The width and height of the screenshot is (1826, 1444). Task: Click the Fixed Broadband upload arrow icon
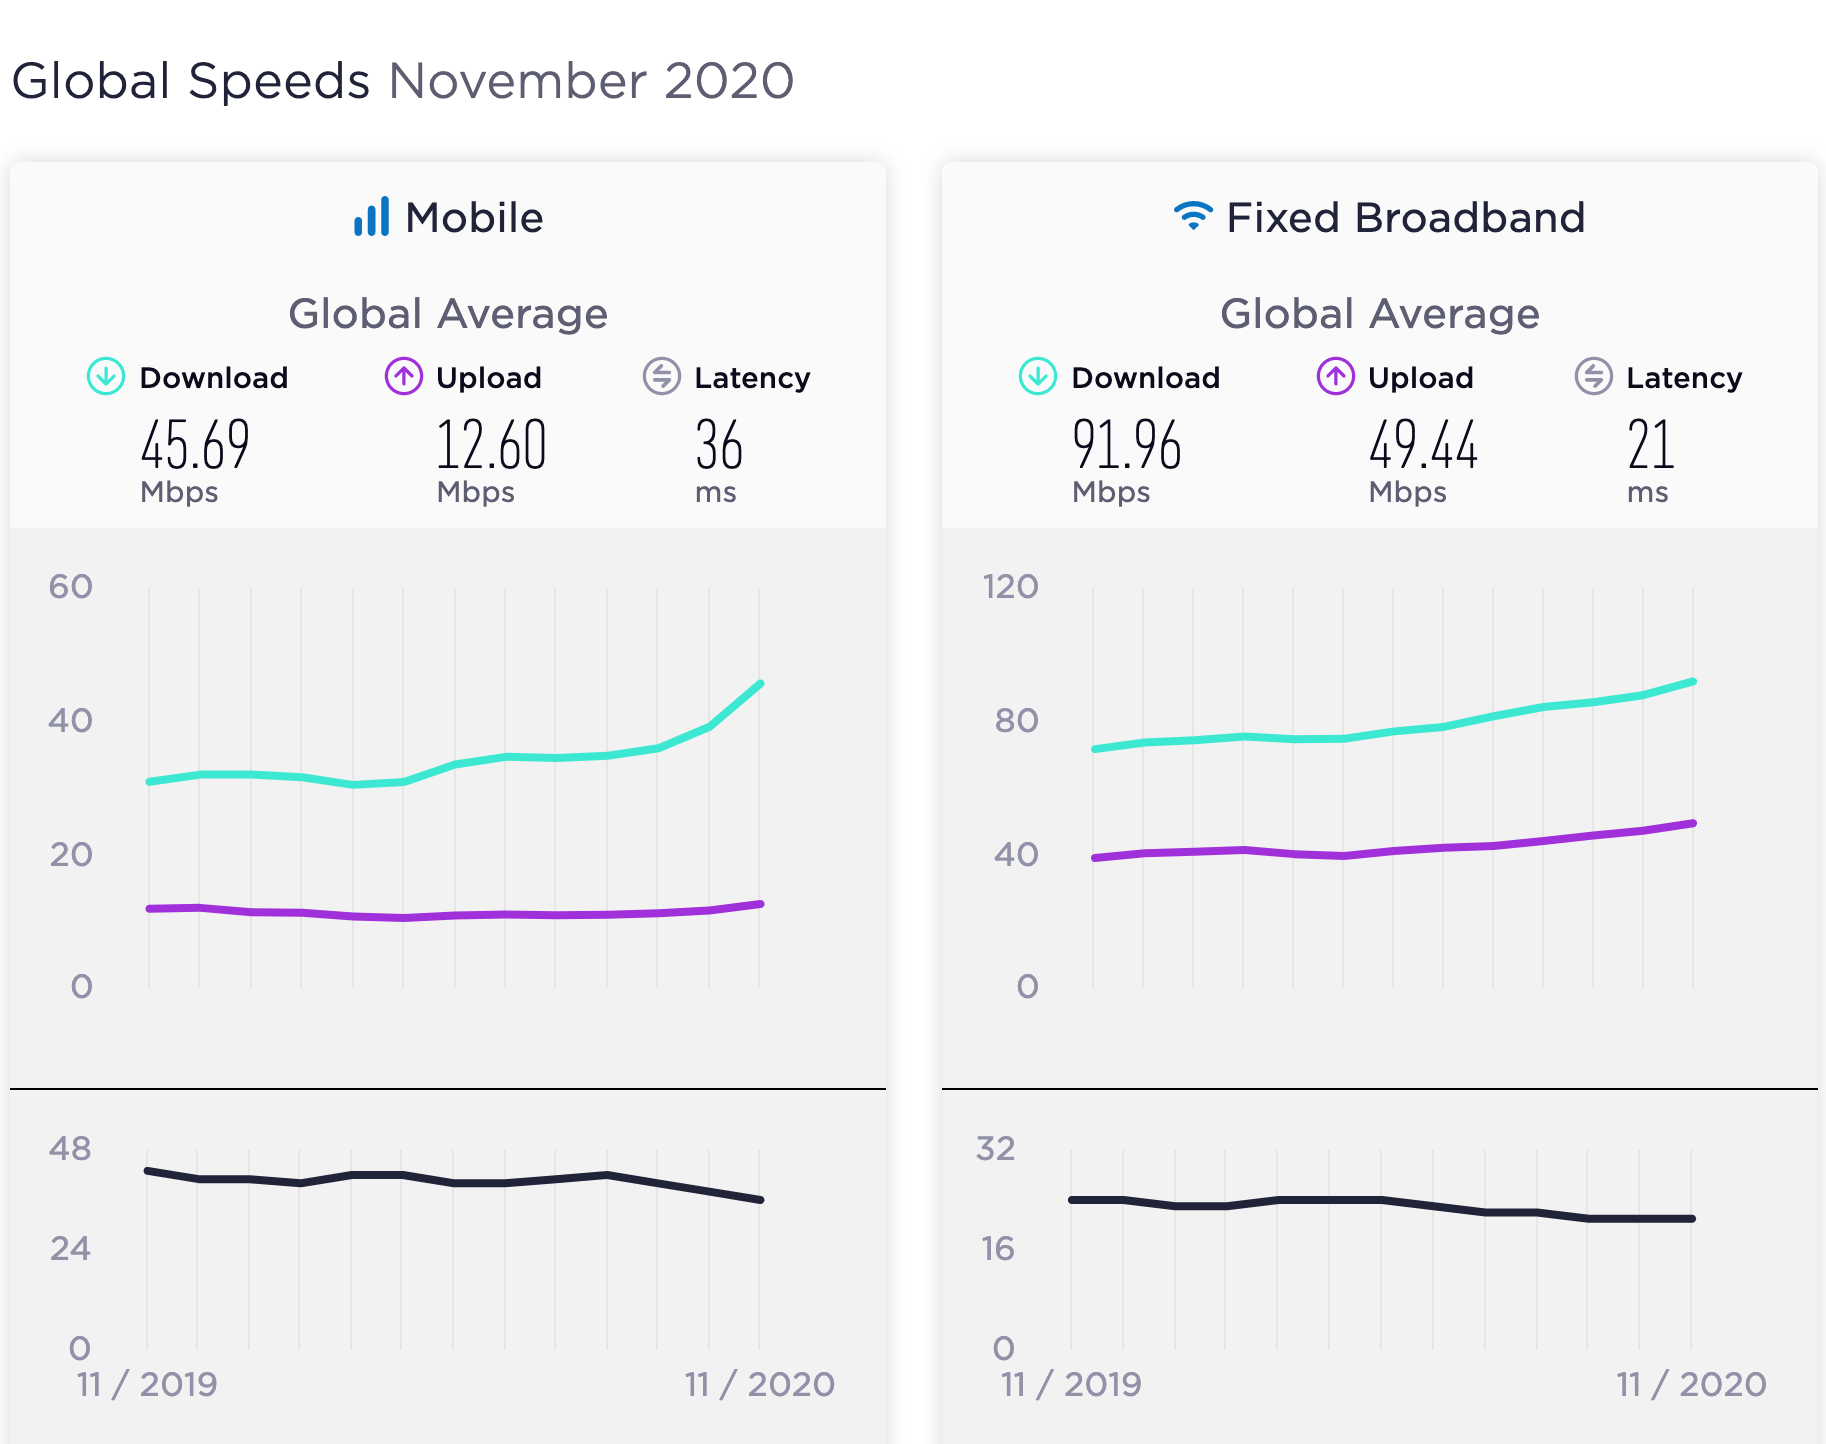[x=1335, y=377]
